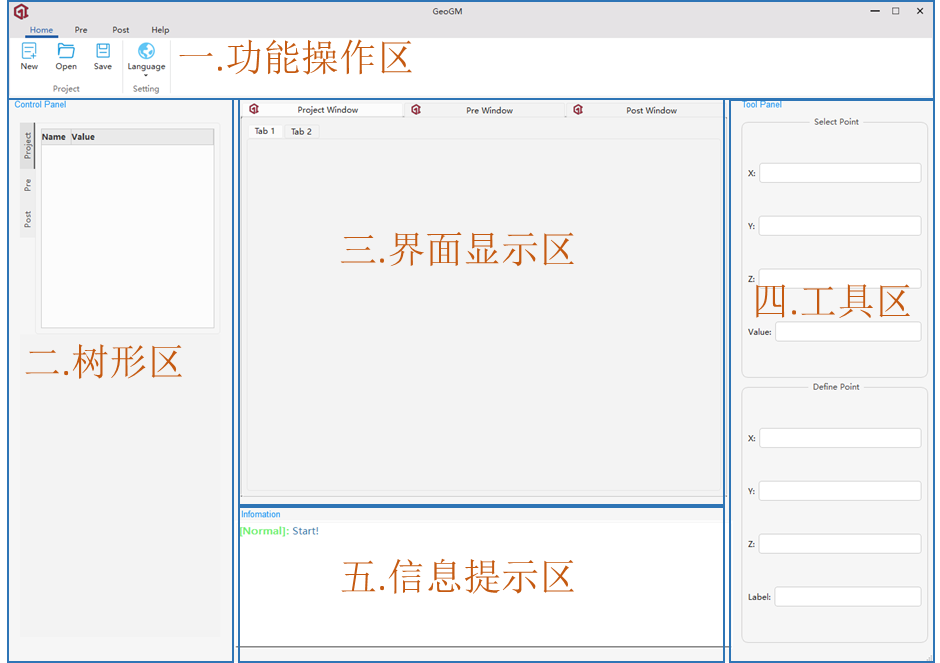940x663 pixels.
Task: Open a project with the Open icon
Action: pos(66,51)
